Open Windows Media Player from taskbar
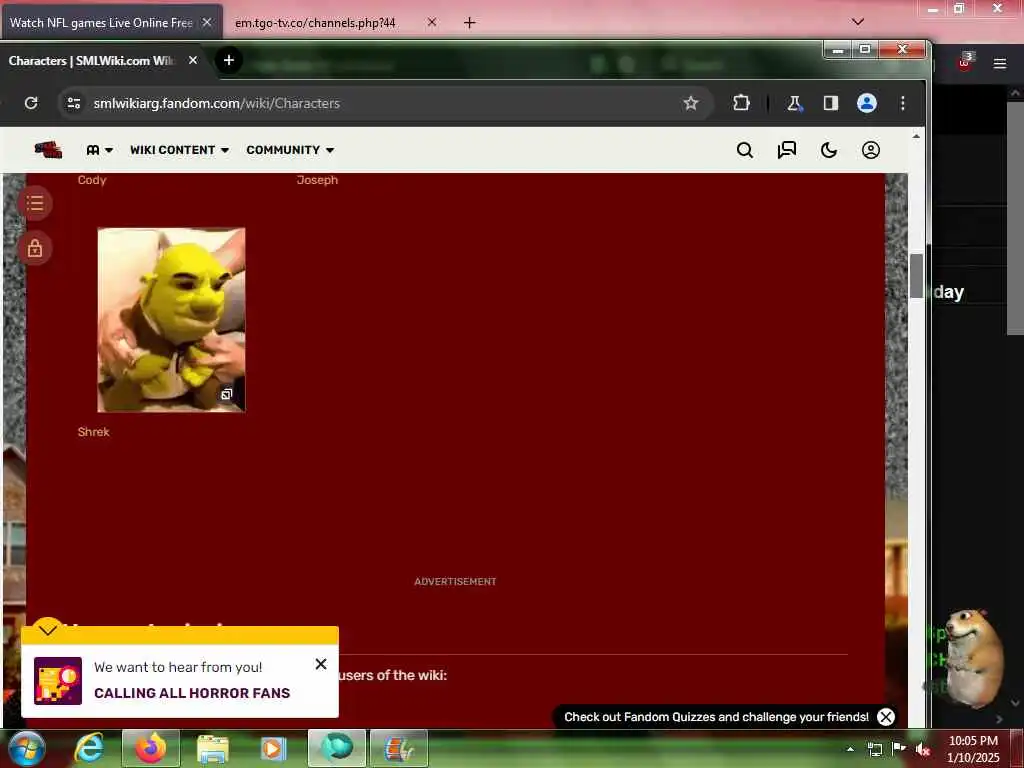The width and height of the screenshot is (1024, 768). click(273, 748)
